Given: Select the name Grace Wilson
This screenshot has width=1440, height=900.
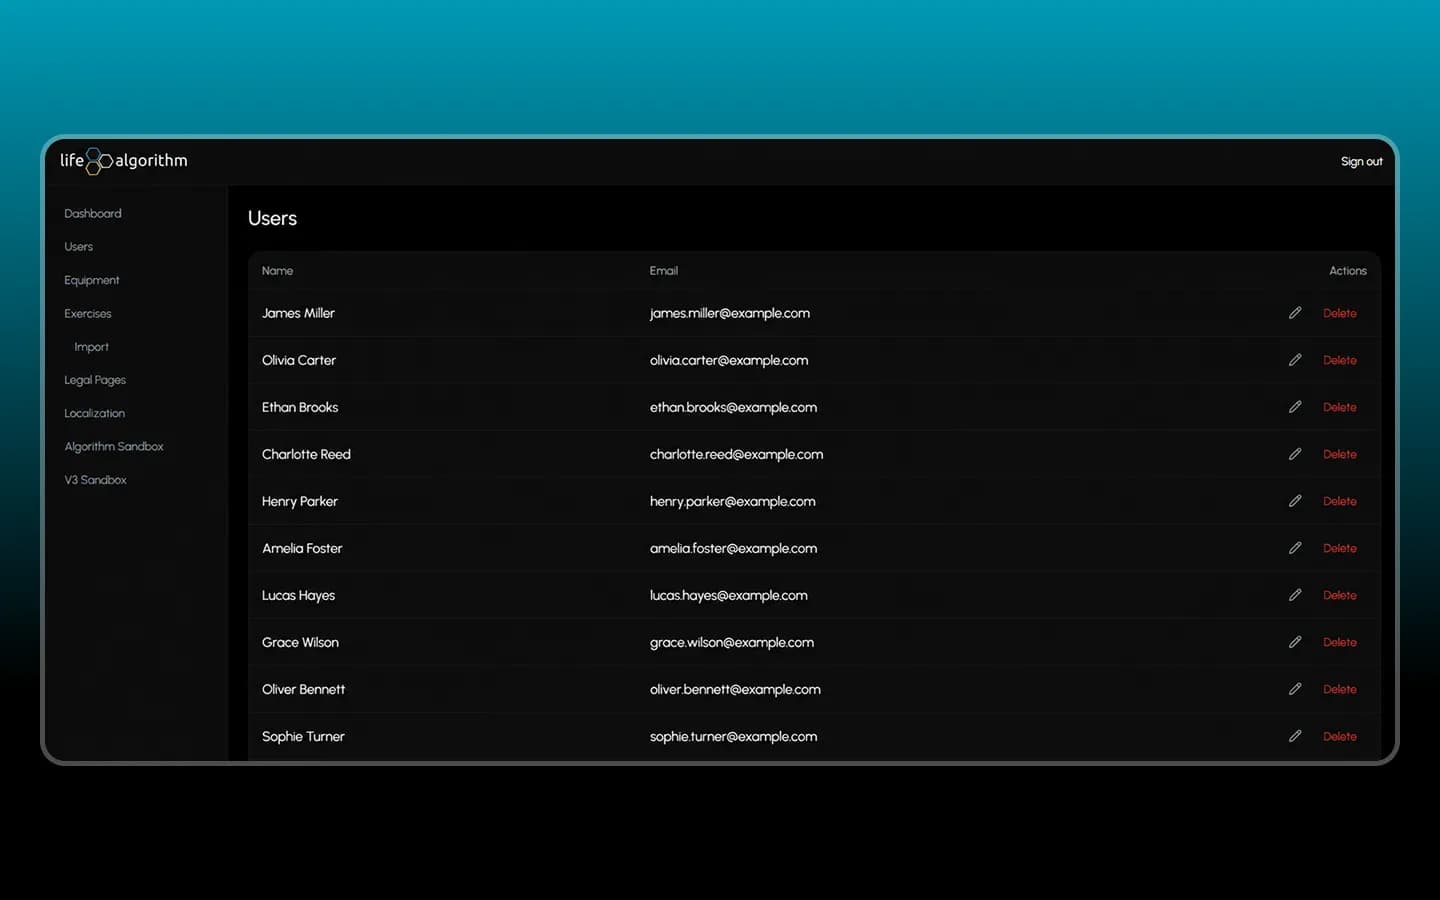Looking at the screenshot, I should click(300, 642).
